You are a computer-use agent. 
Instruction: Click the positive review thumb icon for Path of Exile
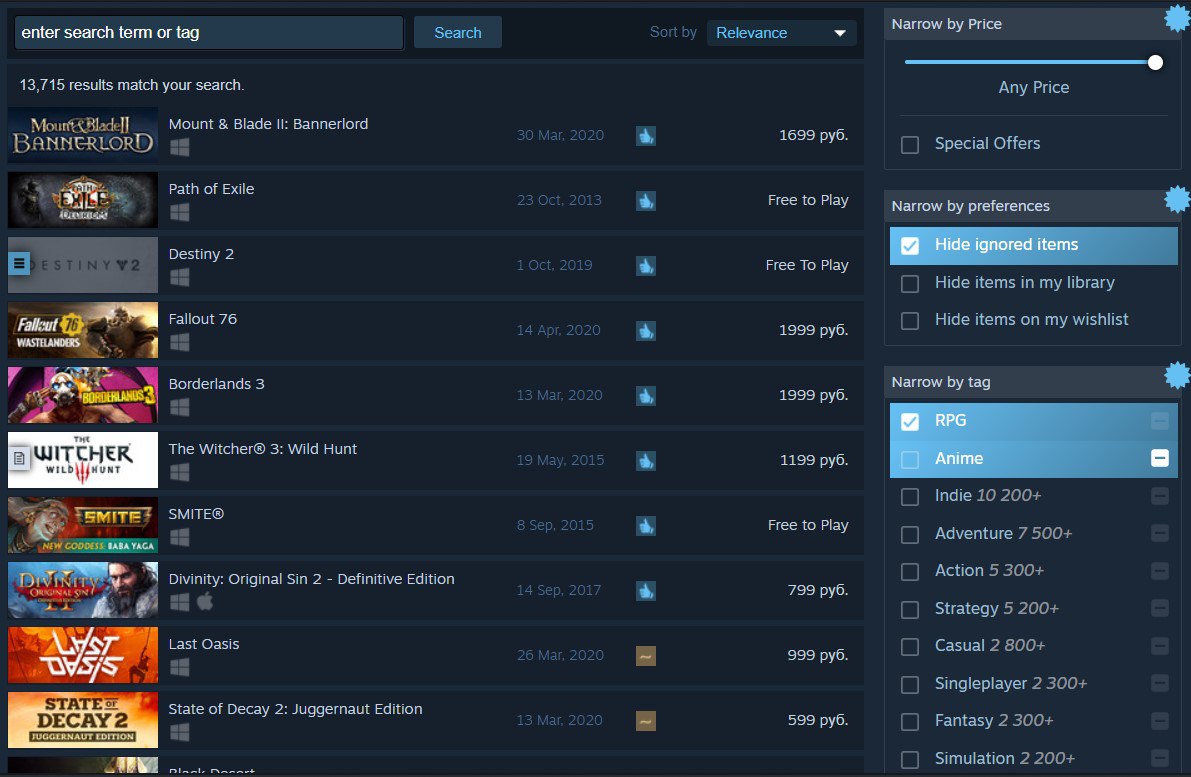[646, 201]
